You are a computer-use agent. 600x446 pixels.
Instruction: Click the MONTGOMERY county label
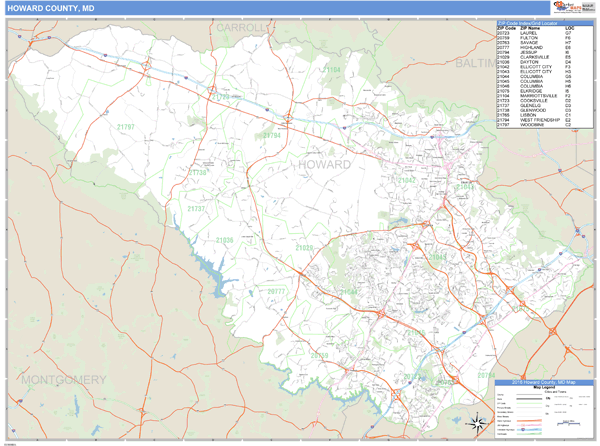coord(63,380)
